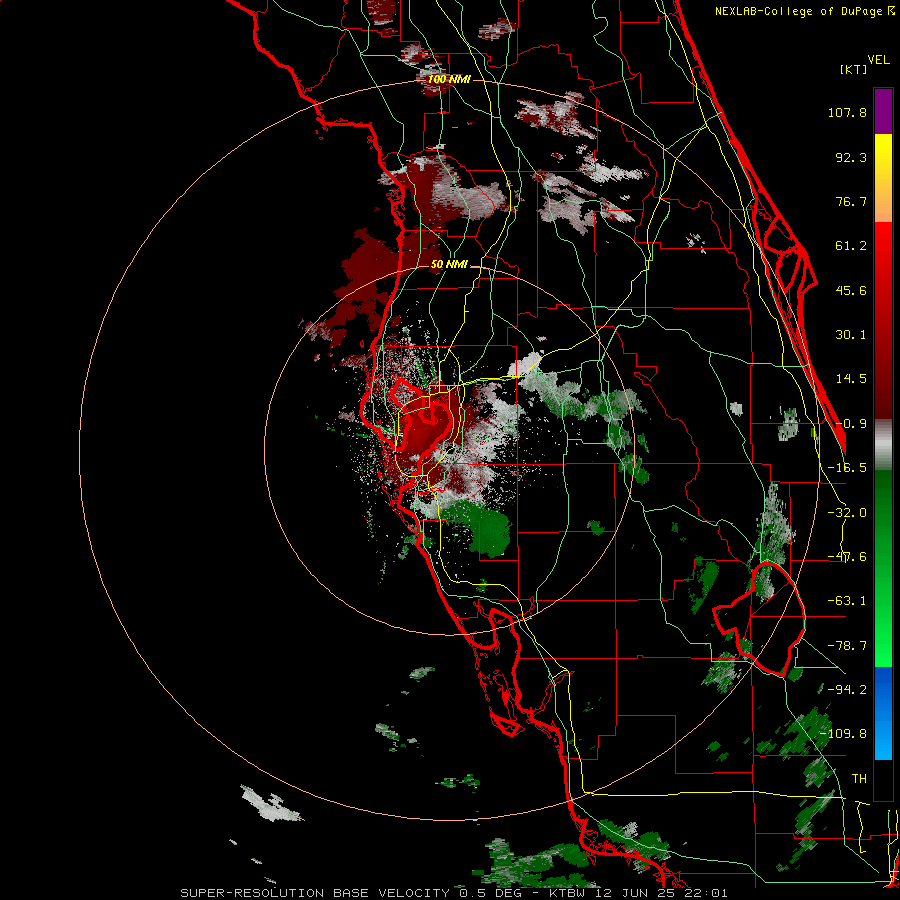Pick the purple segment of the color bar
Screen dimensions: 900x900
pyautogui.click(x=883, y=111)
